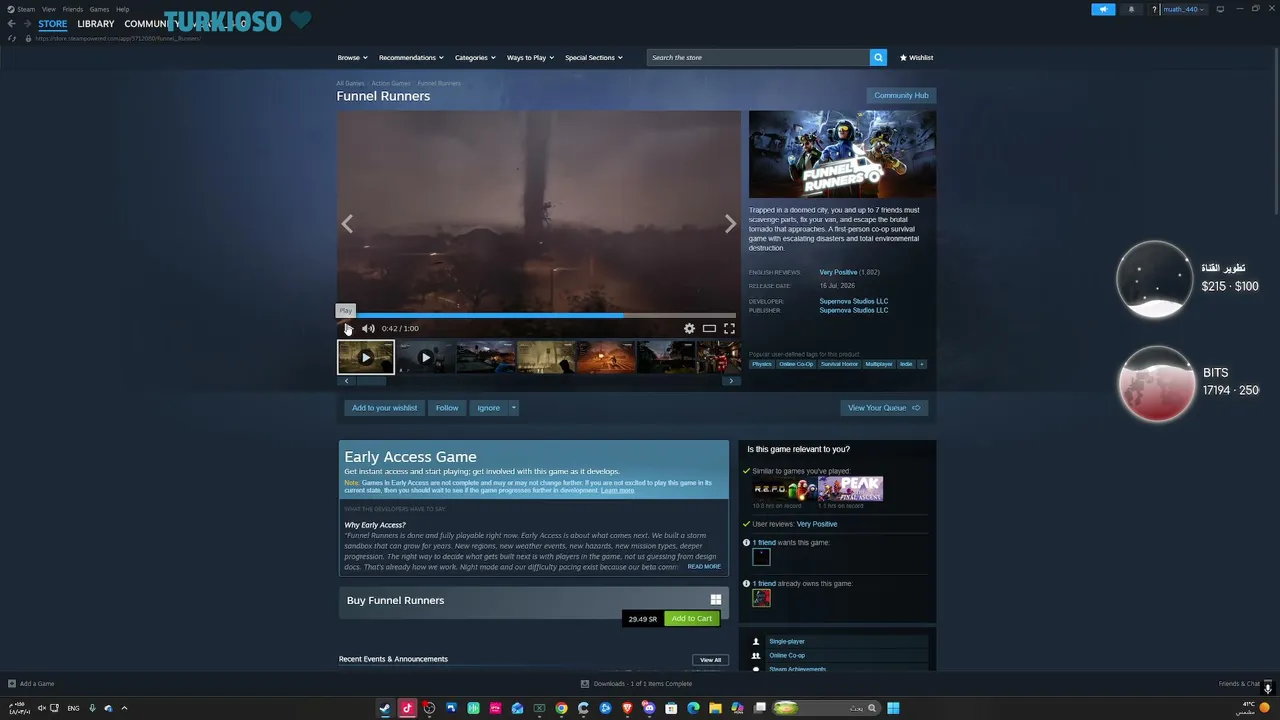The image size is (1280, 720).
Task: Open Chrome from the taskbar
Action: (x=561, y=708)
